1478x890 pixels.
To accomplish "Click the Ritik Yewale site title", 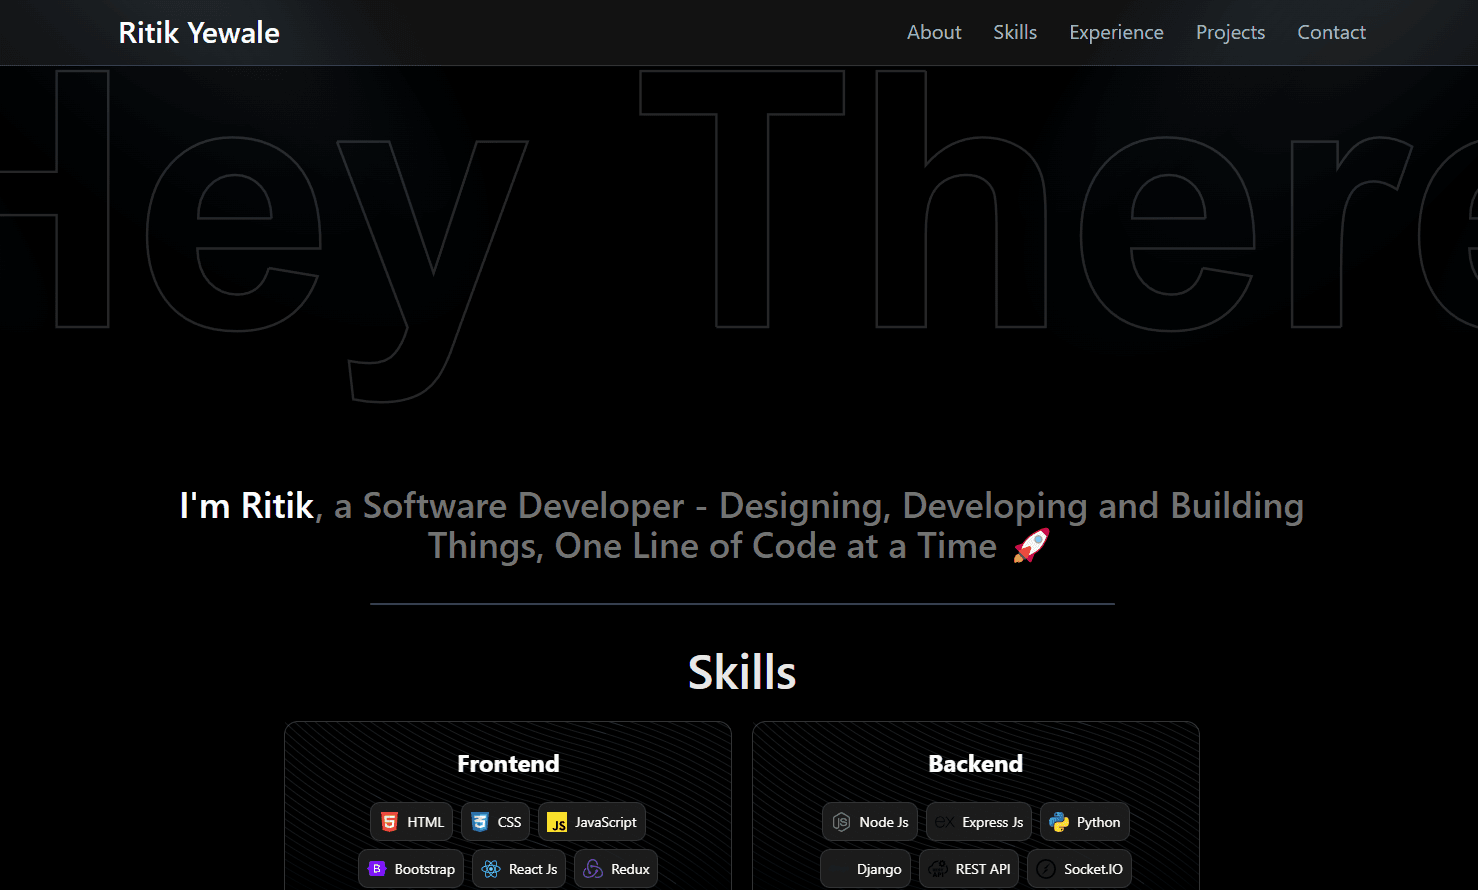I will (199, 32).
